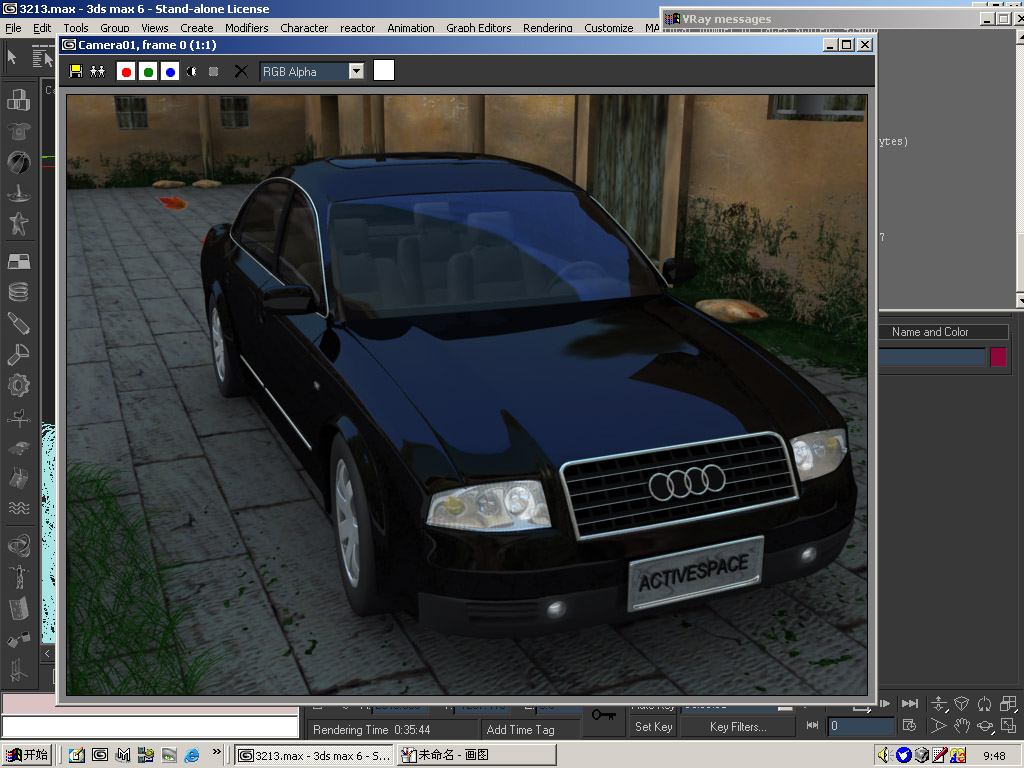Click the white color swatch in frame toolbar

tap(383, 70)
